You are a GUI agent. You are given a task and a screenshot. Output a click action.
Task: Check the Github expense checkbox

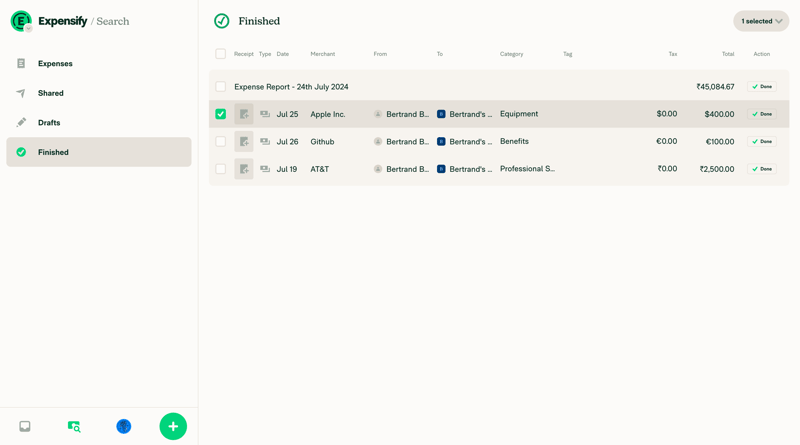pos(220,141)
